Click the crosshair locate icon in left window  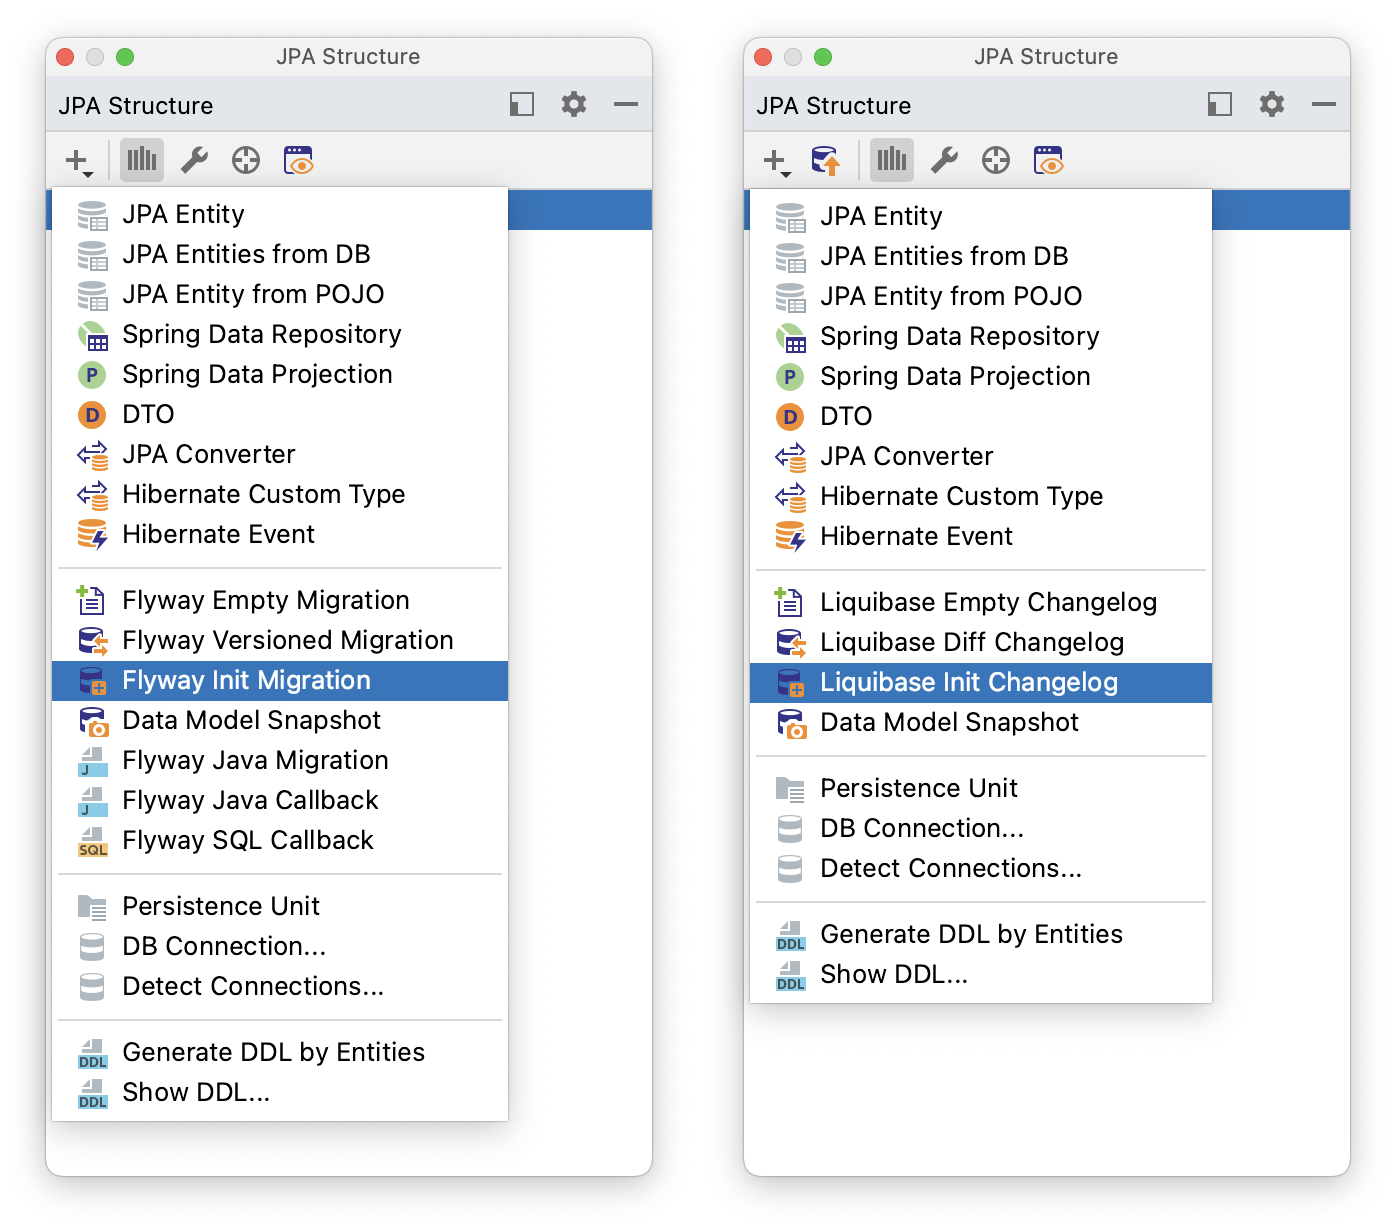click(246, 160)
